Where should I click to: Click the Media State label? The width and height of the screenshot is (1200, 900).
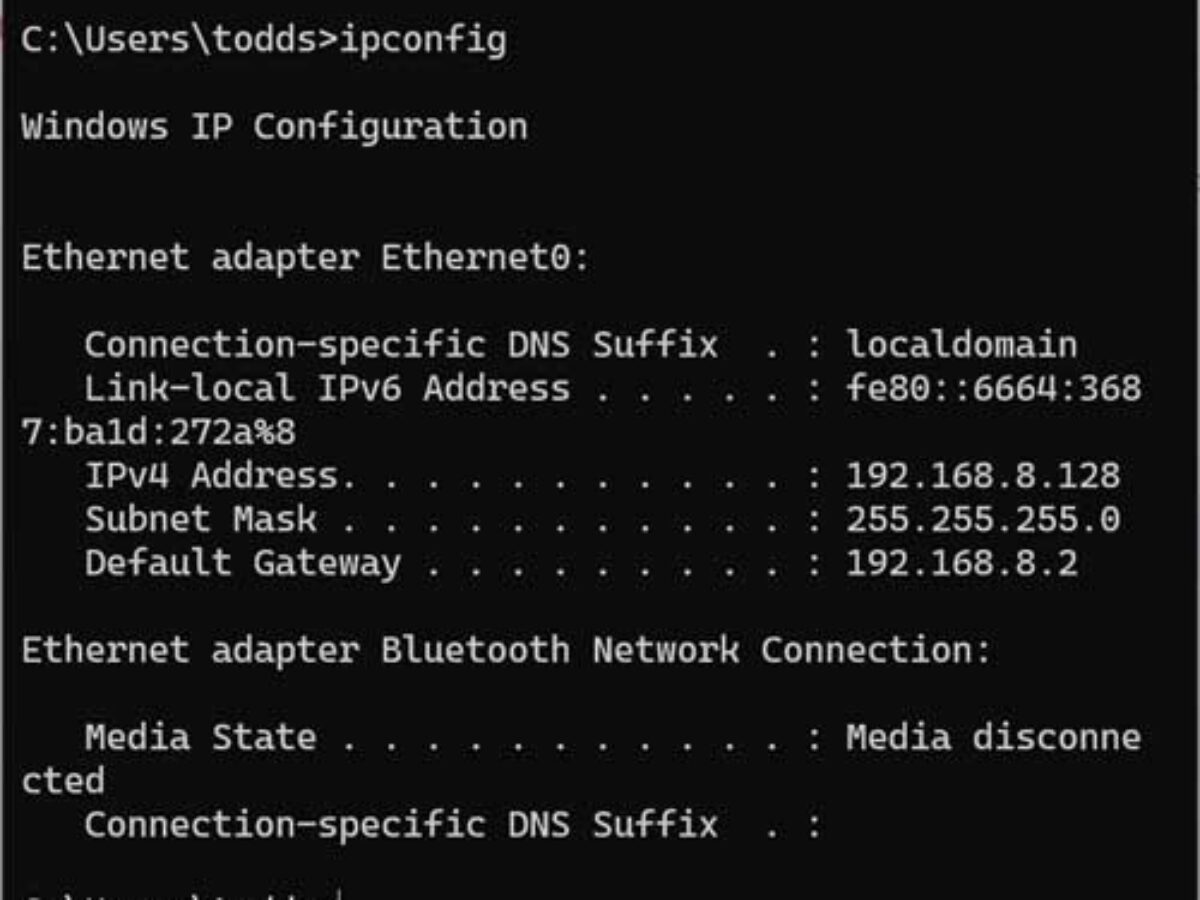200,738
